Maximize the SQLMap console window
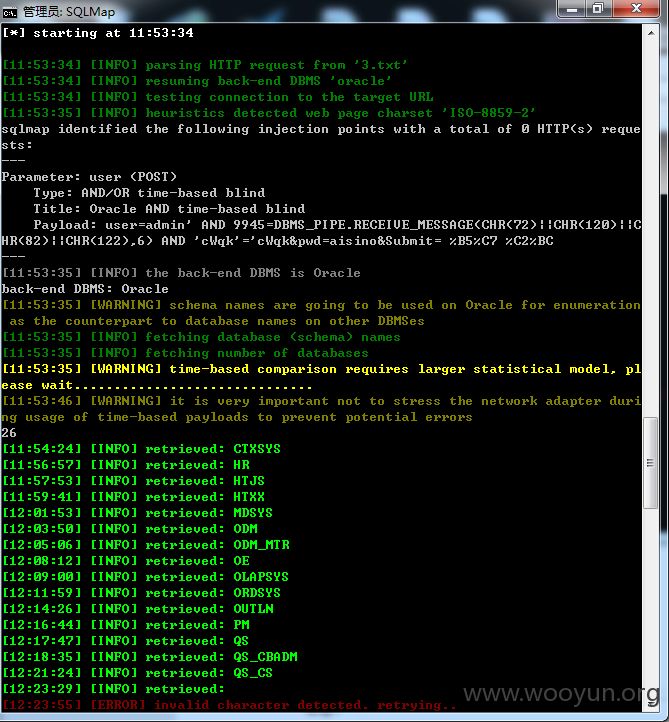Screen dimensions: 669x722 598,9
